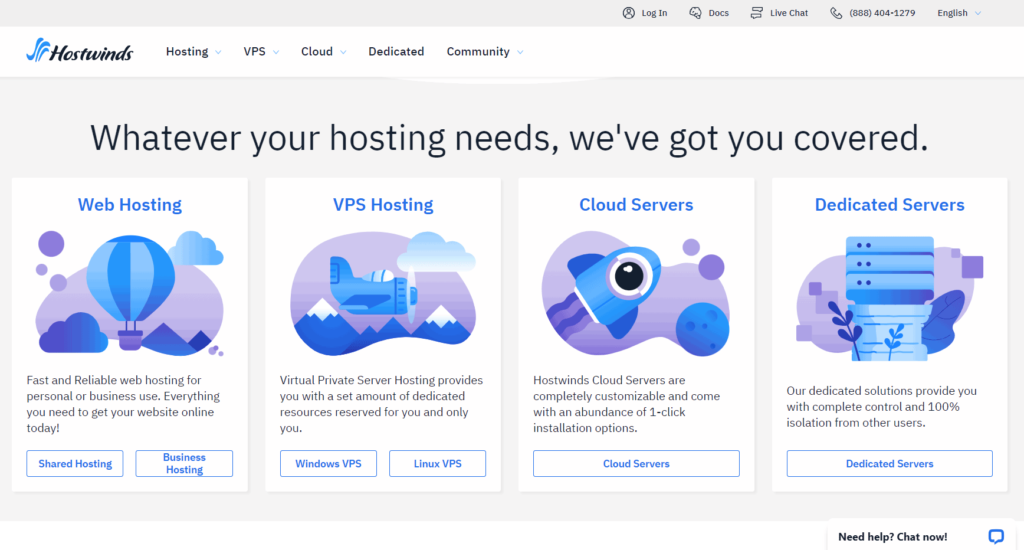Open the VPS navigation menu
Viewport: 1024px width, 550px height.
[x=261, y=52]
